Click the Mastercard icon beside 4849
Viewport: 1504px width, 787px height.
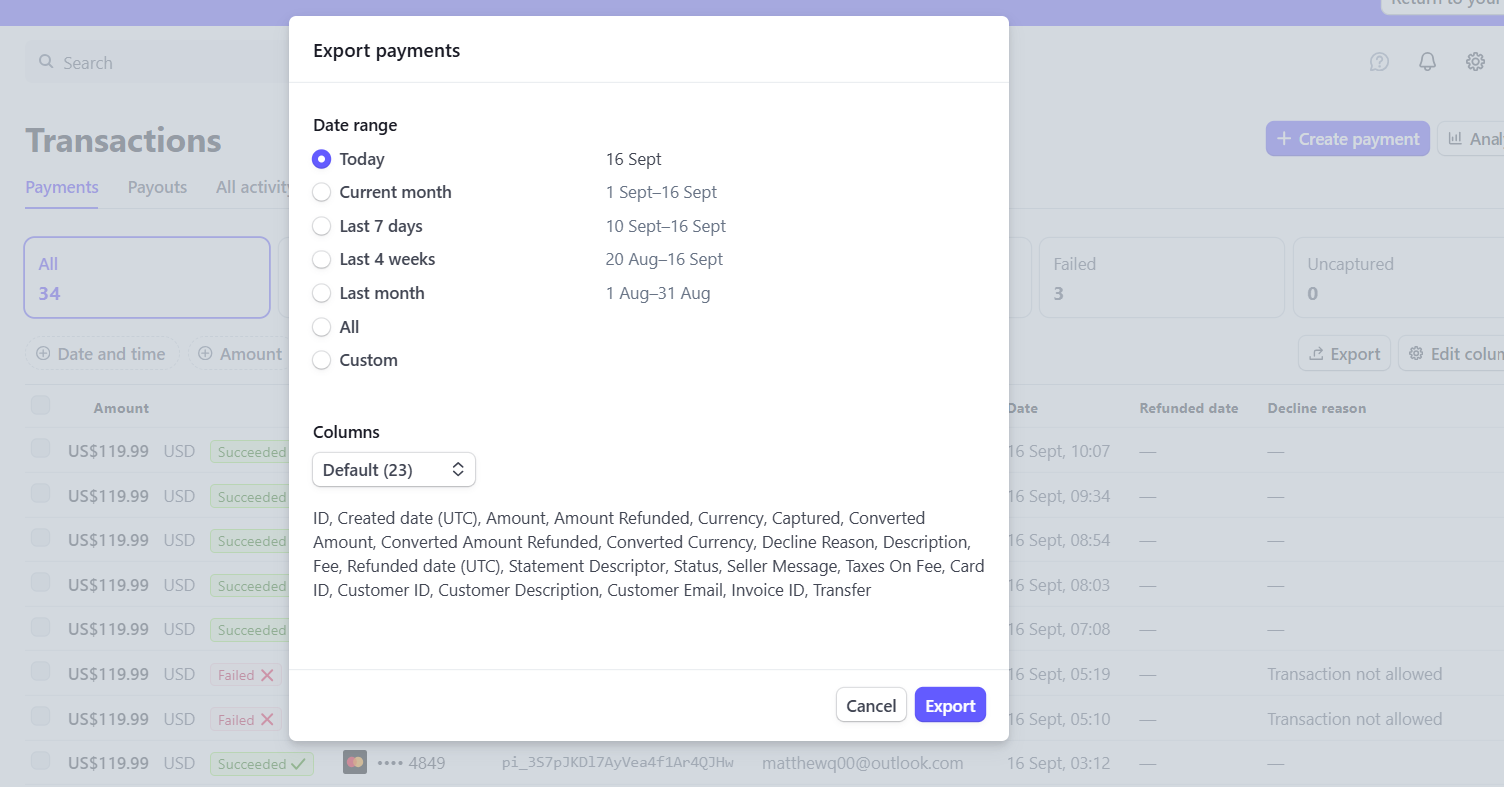click(354, 763)
